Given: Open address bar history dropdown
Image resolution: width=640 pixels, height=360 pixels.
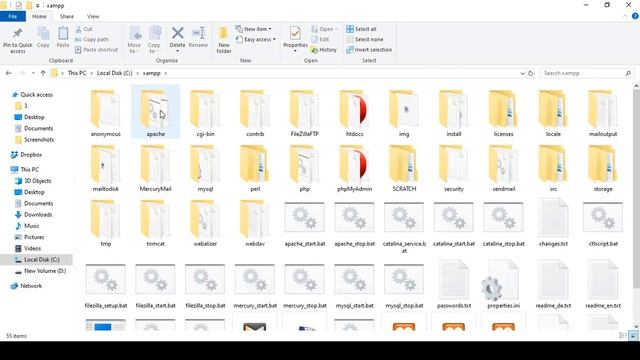Looking at the screenshot, I should pos(522,73).
